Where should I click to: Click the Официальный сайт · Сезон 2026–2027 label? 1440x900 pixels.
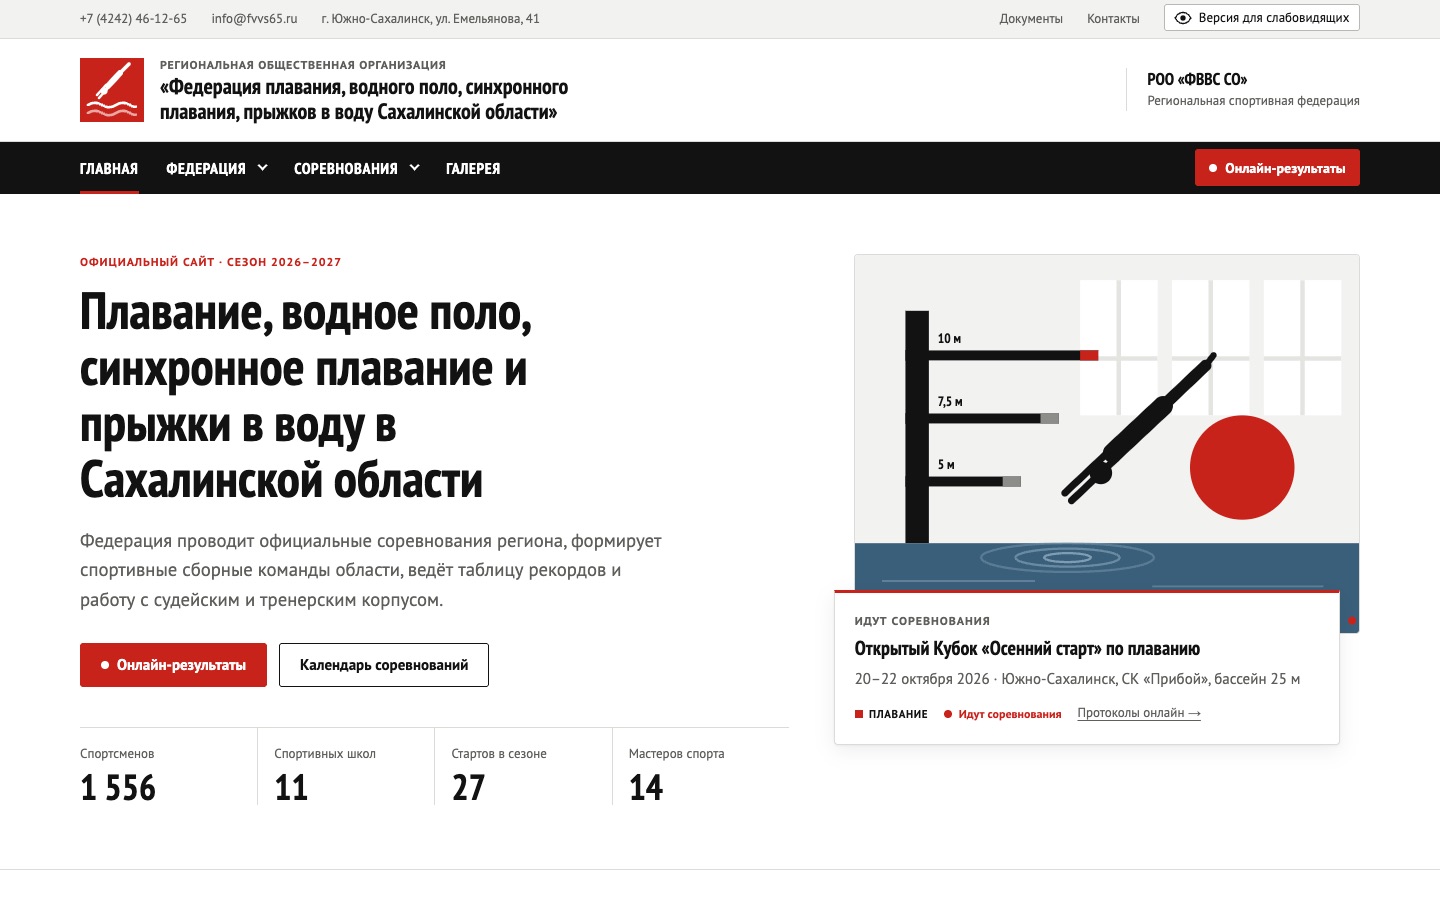tap(211, 262)
